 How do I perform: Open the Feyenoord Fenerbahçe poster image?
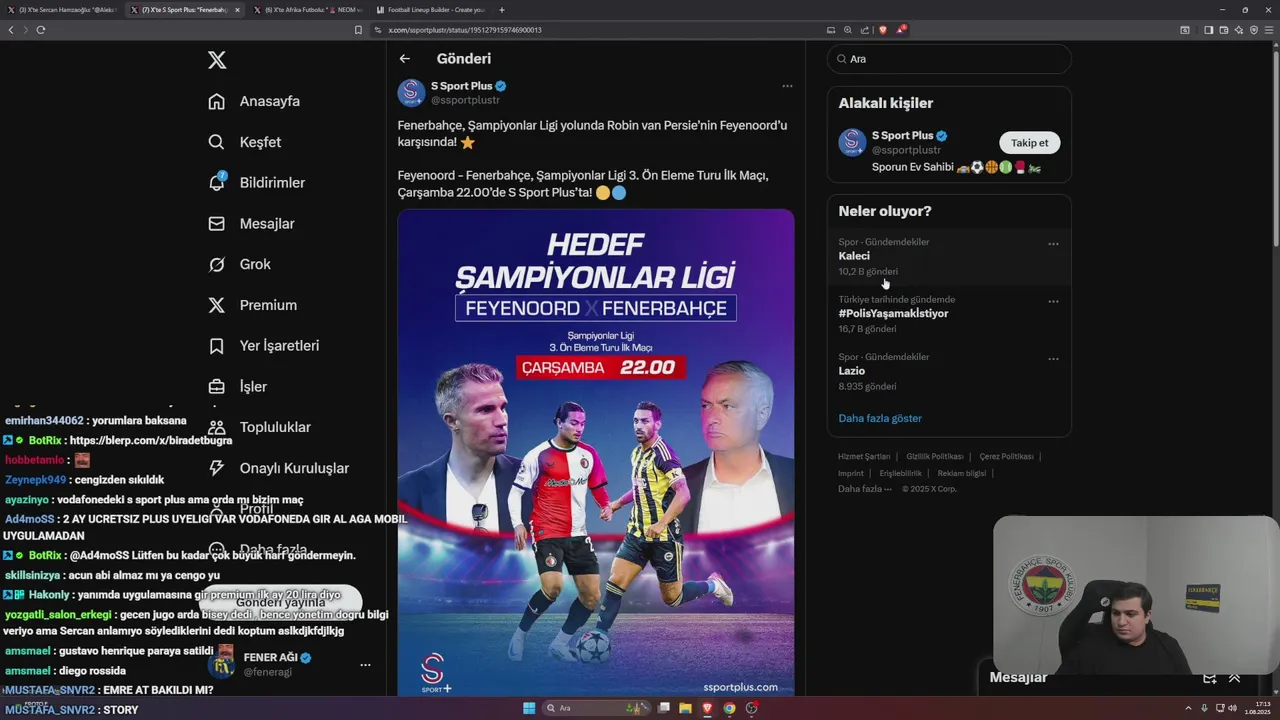pyautogui.click(x=596, y=452)
